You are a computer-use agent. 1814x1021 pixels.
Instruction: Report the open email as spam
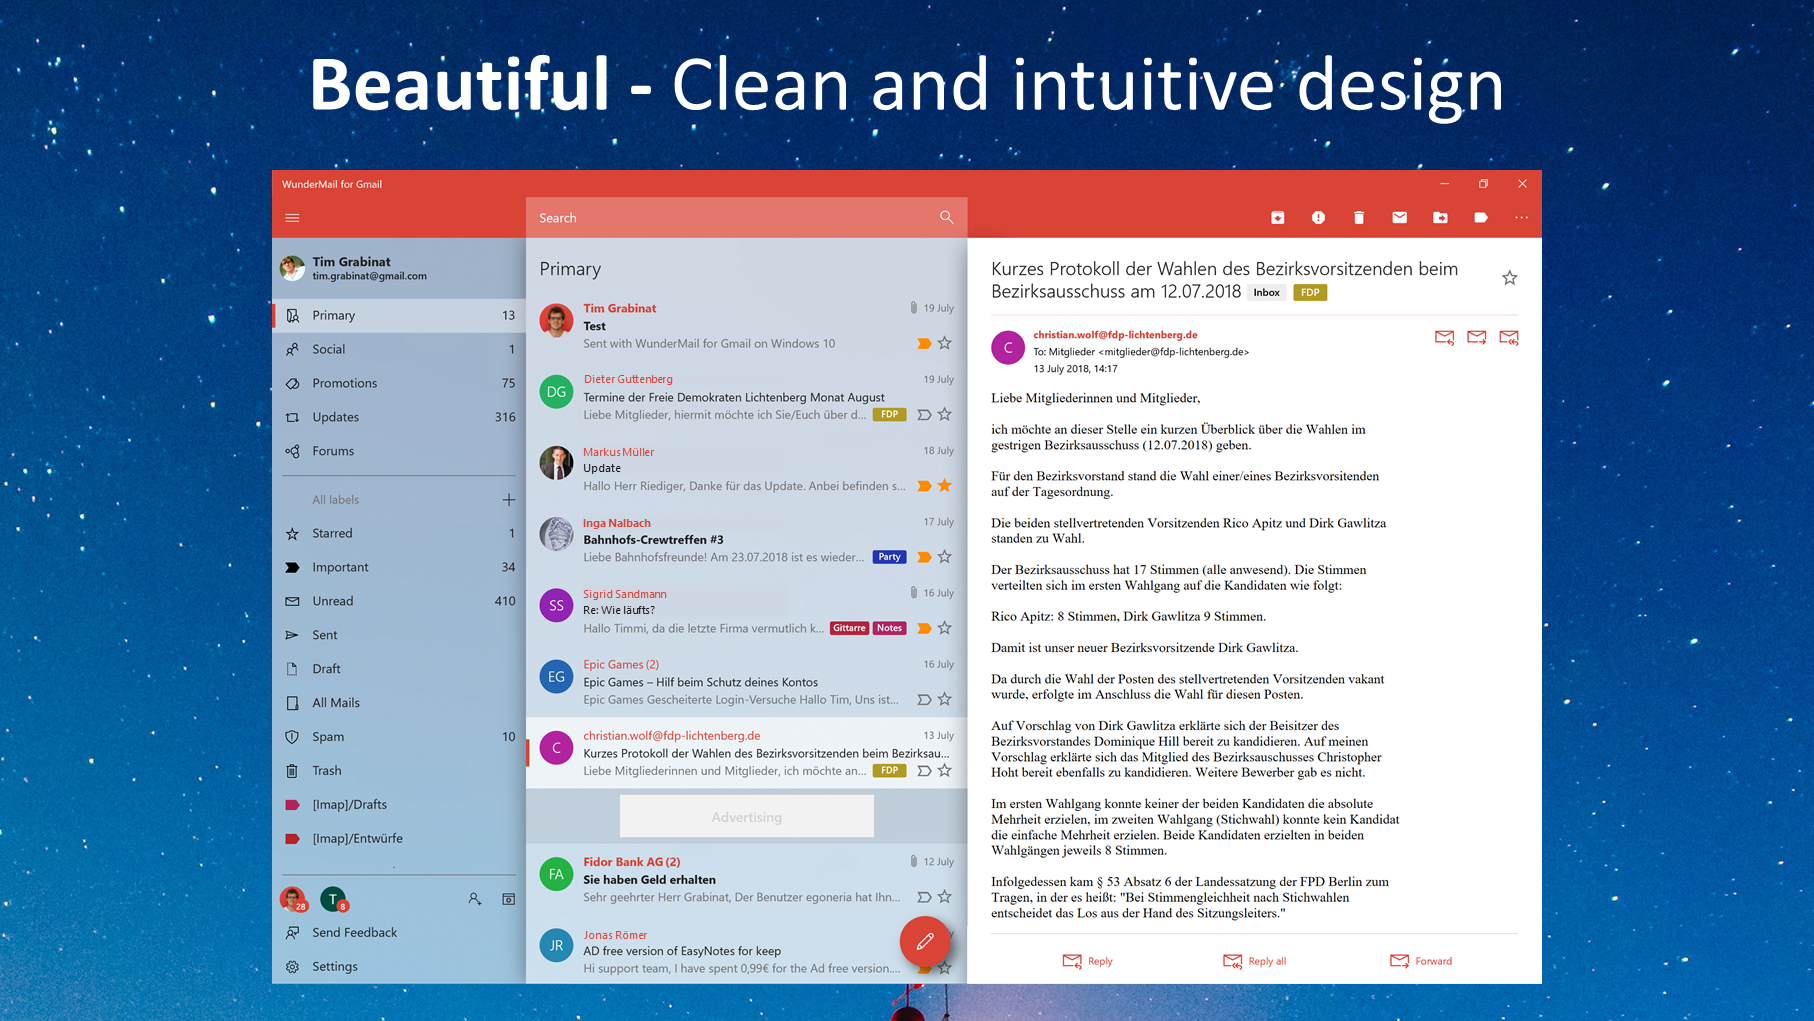coord(1318,217)
